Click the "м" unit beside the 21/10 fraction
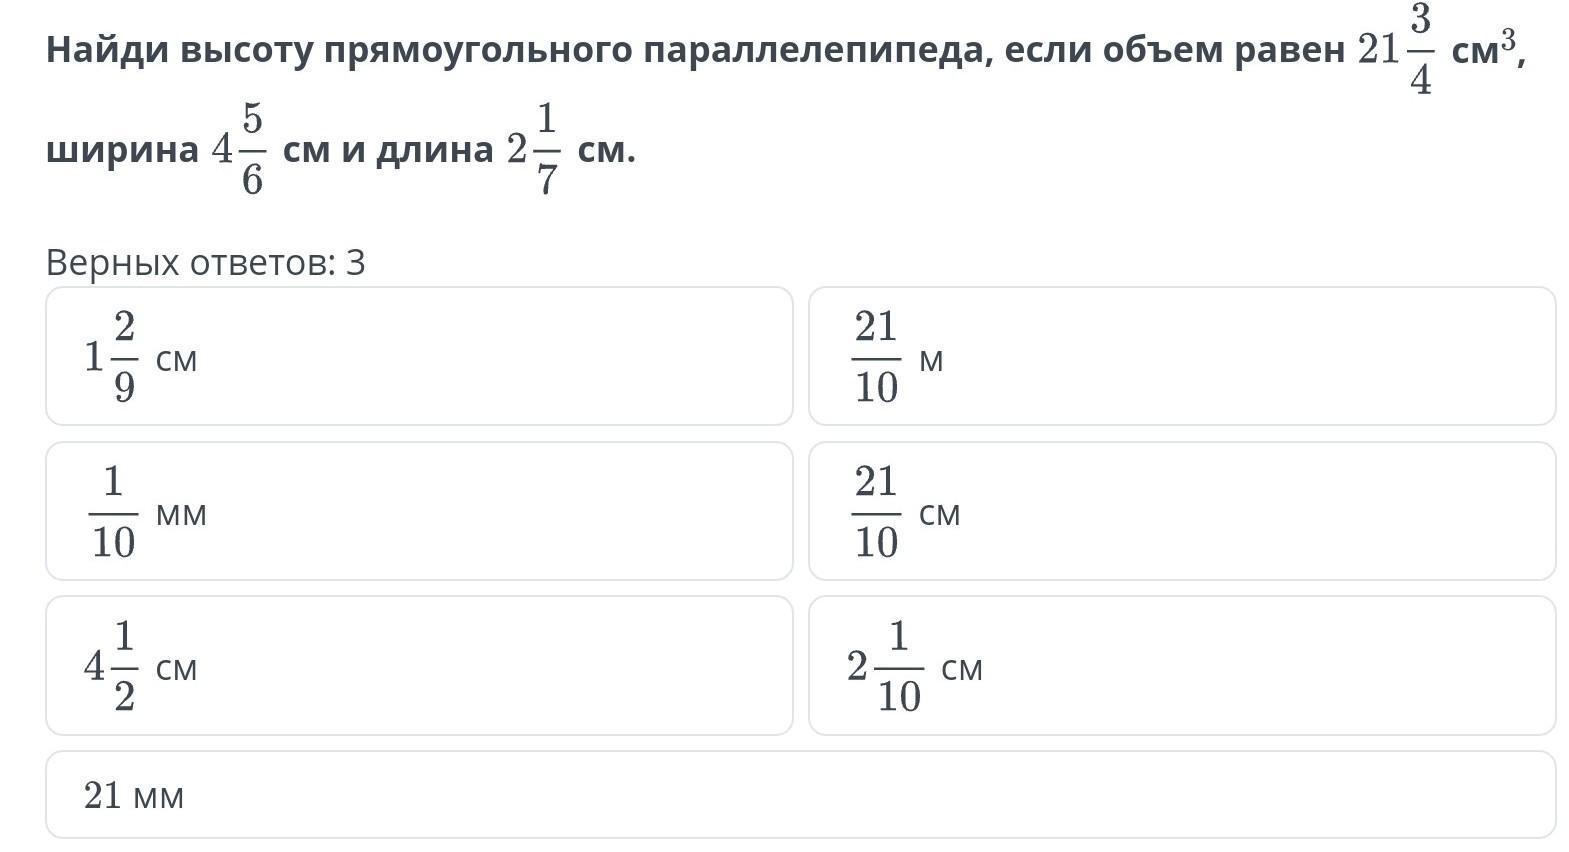Screen dimensions: 1569x852 [931, 360]
